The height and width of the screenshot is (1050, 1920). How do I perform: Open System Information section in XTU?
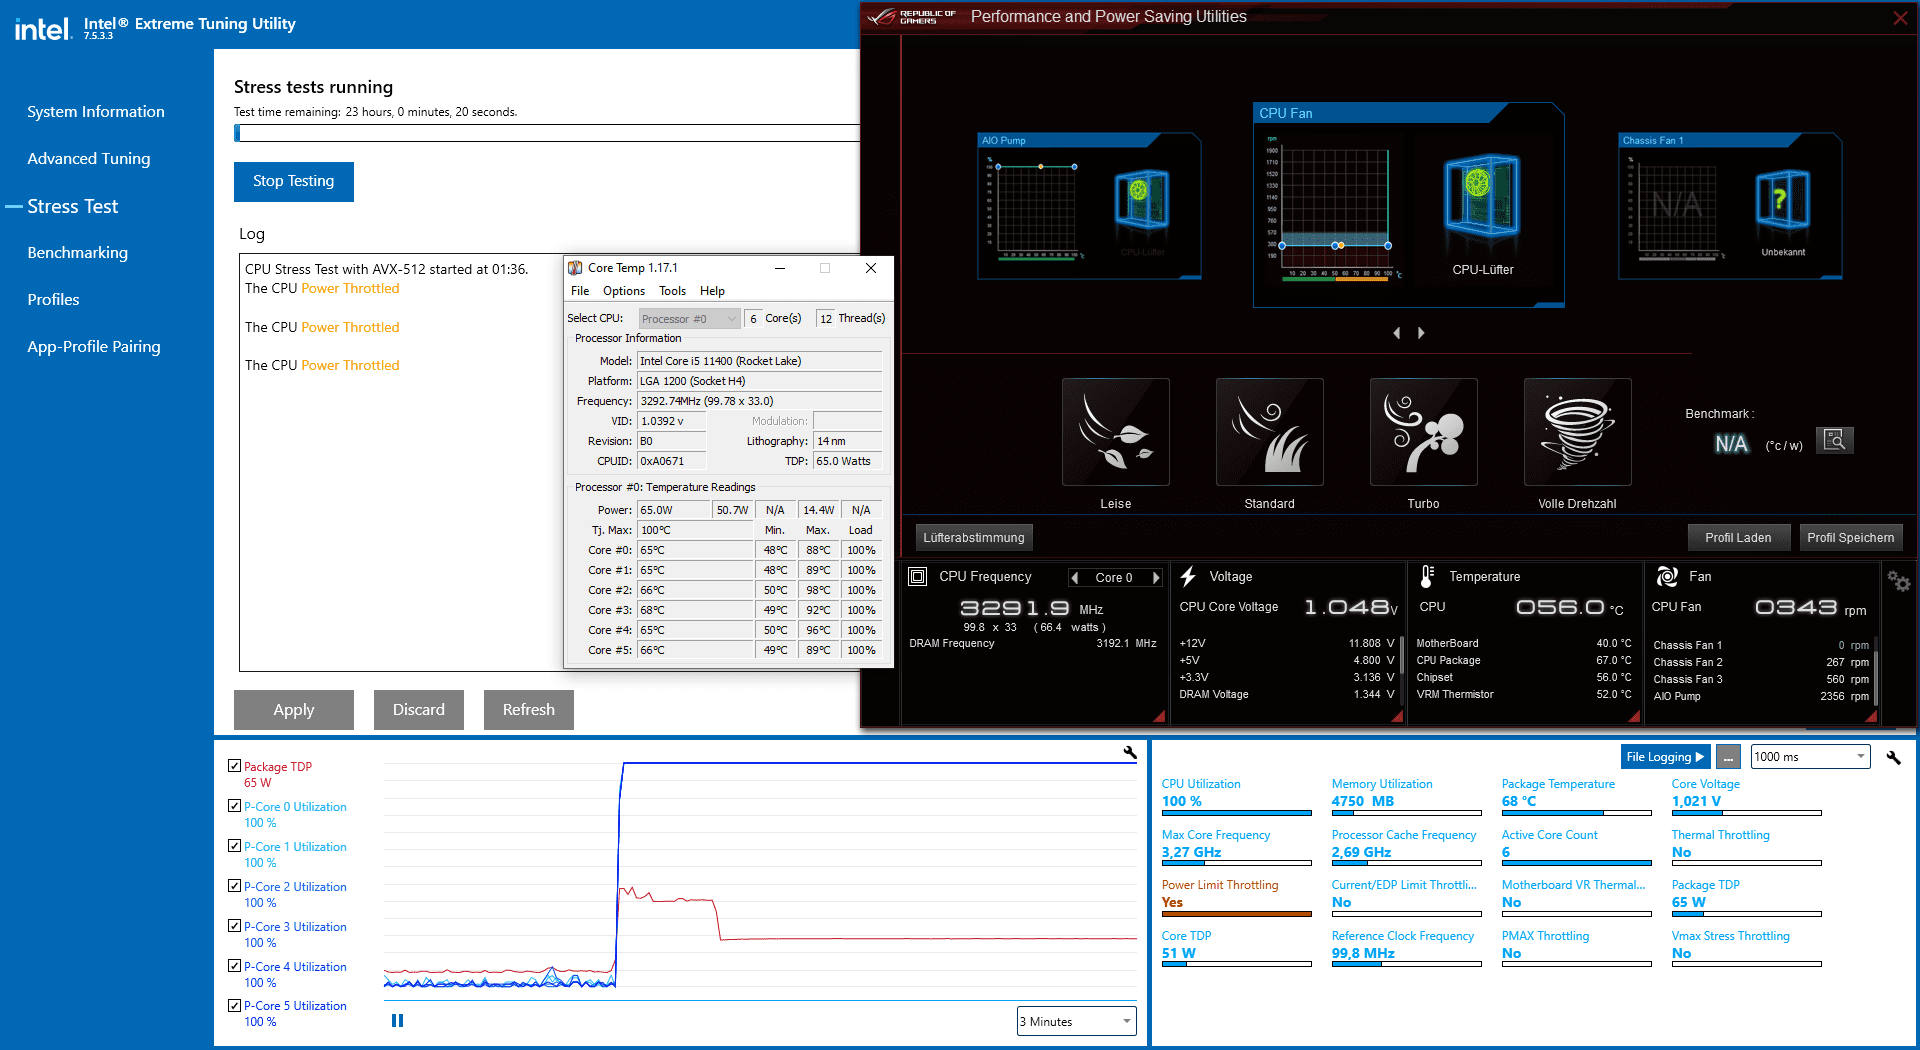(x=96, y=112)
